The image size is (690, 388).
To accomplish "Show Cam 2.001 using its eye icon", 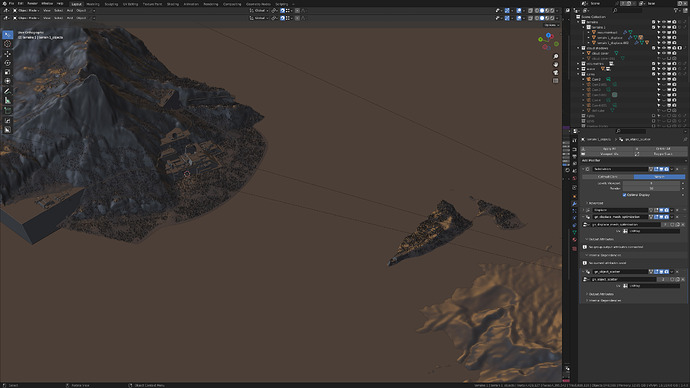I will [x=664, y=84].
